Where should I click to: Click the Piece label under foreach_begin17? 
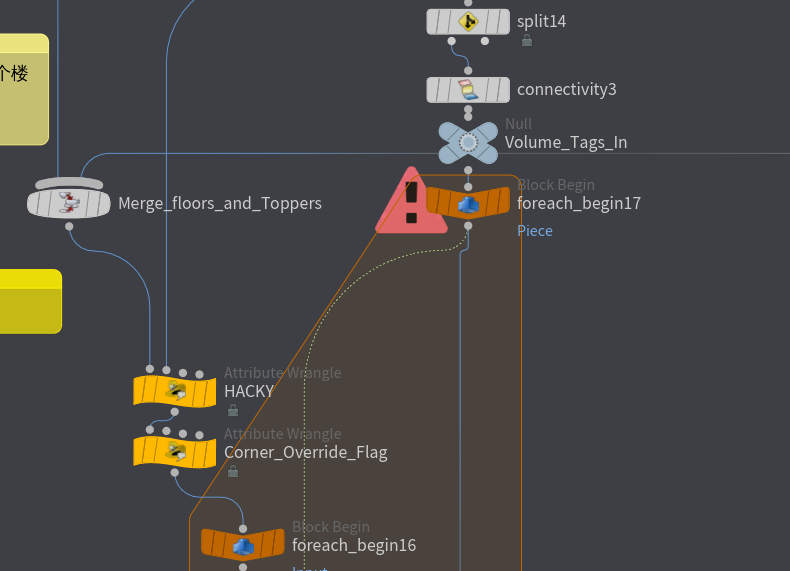pyautogui.click(x=535, y=231)
